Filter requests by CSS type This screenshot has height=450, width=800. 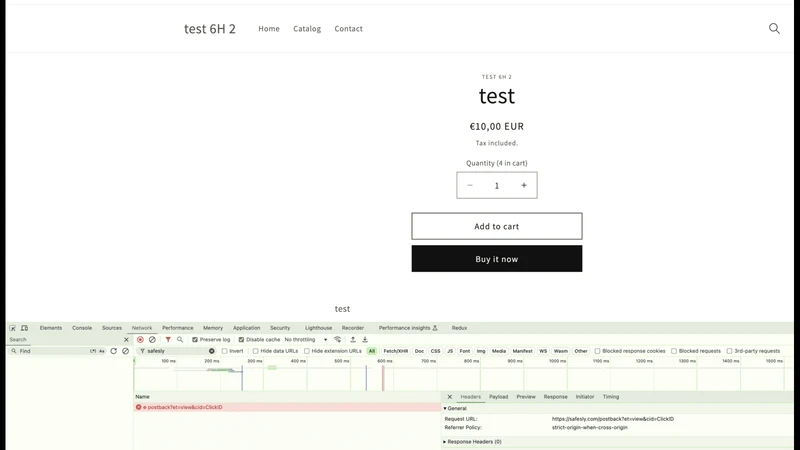click(x=435, y=351)
